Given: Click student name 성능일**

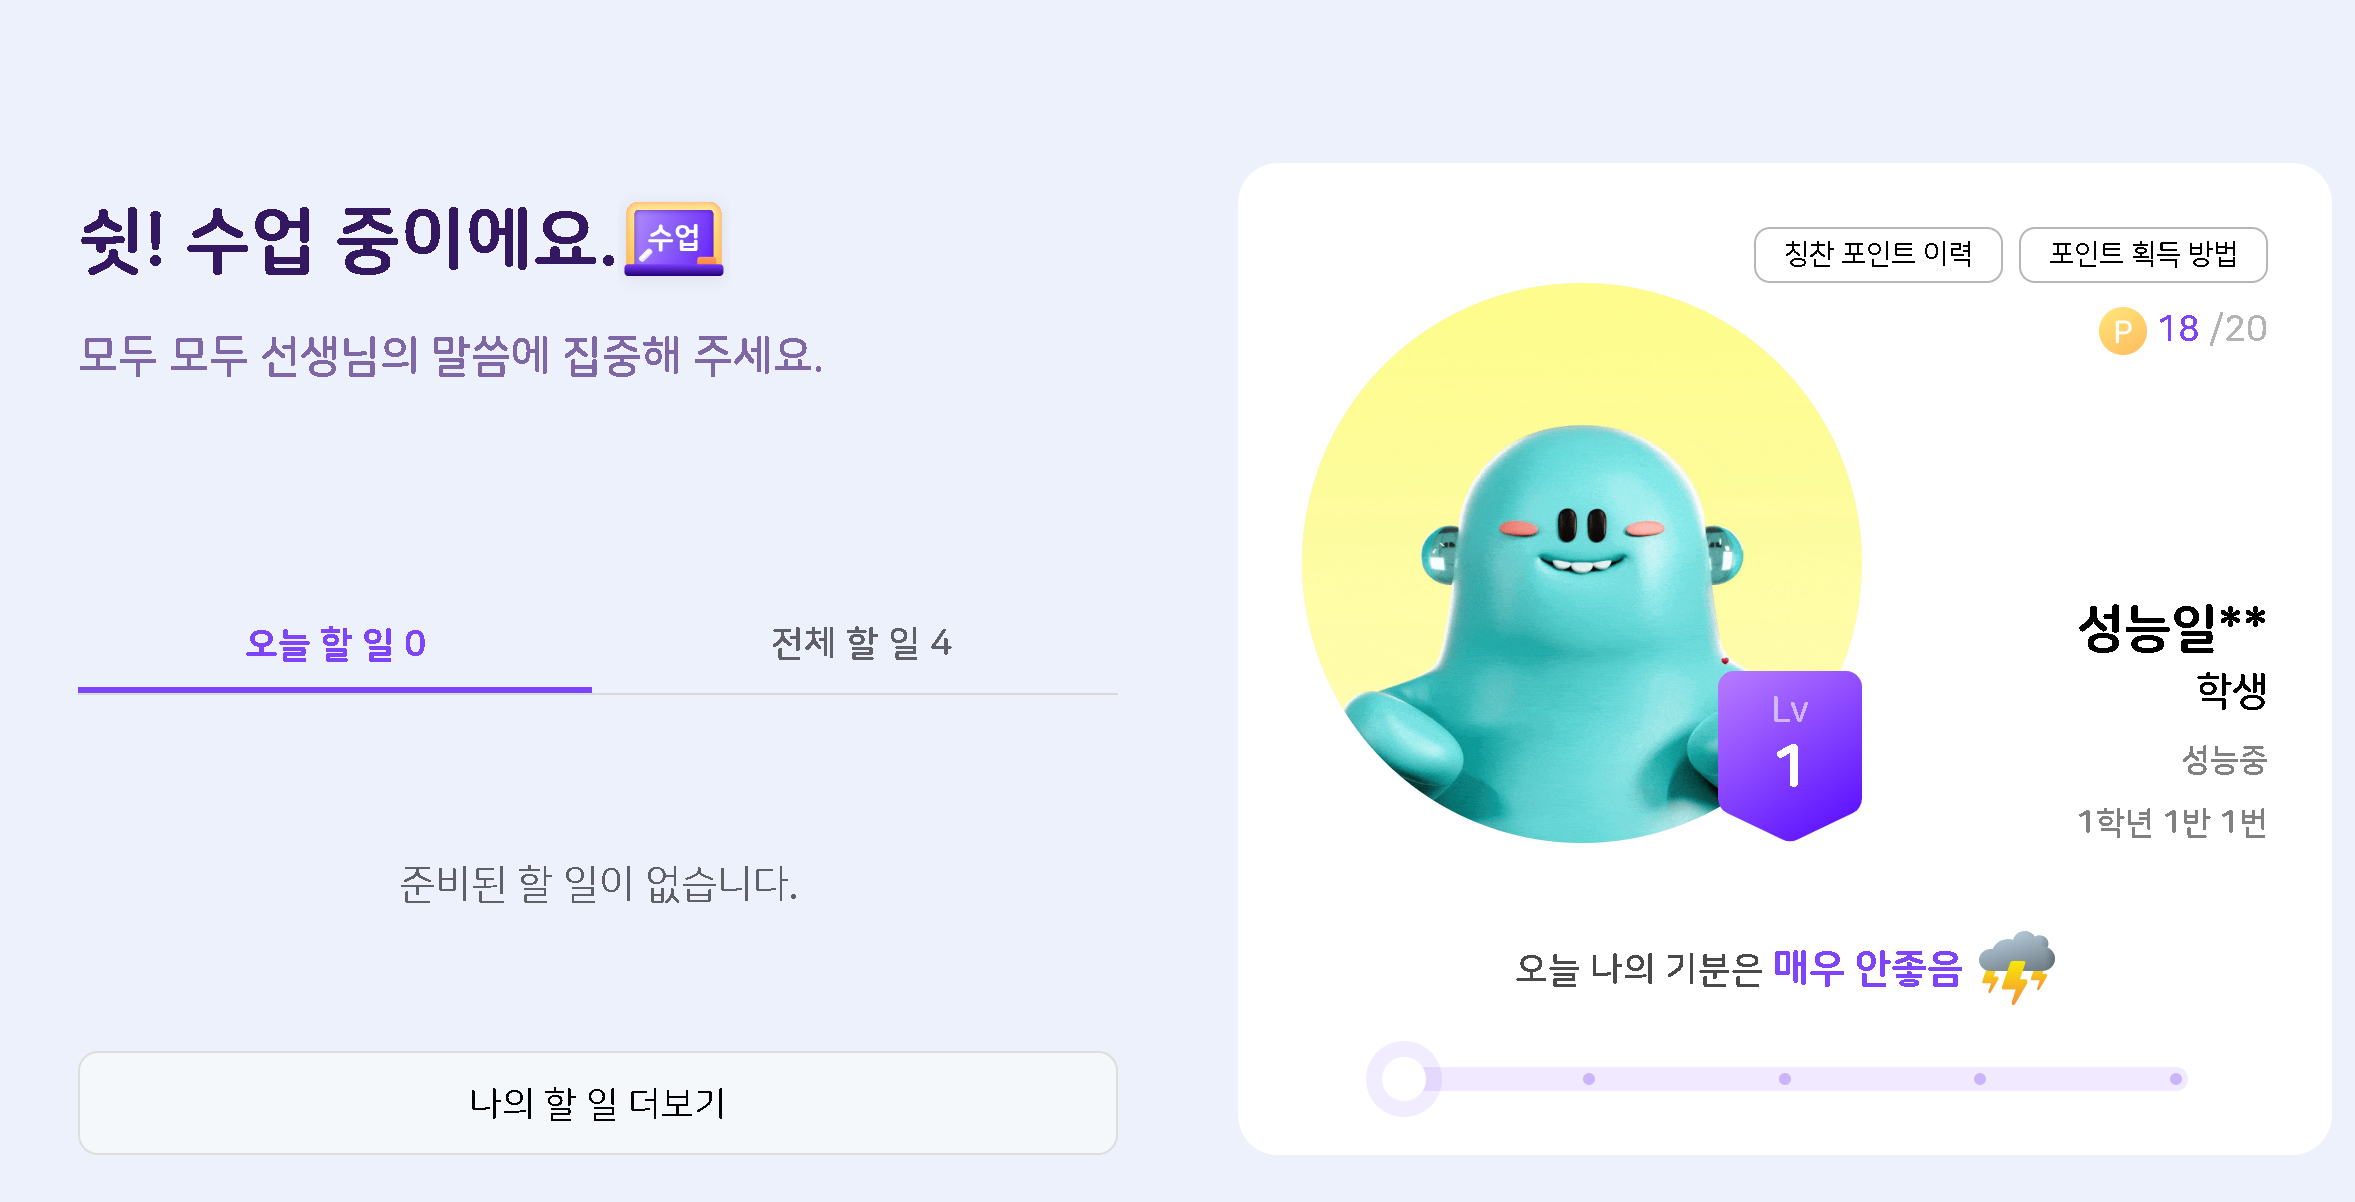Looking at the screenshot, I should tap(2172, 628).
